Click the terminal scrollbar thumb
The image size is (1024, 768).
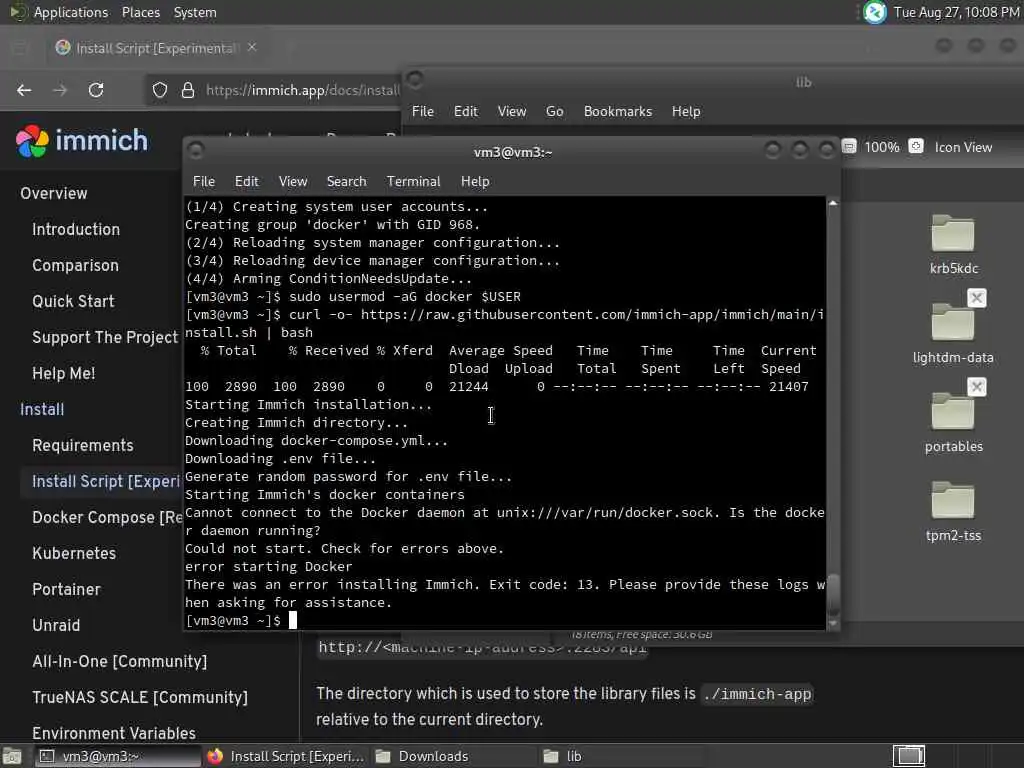tap(833, 594)
